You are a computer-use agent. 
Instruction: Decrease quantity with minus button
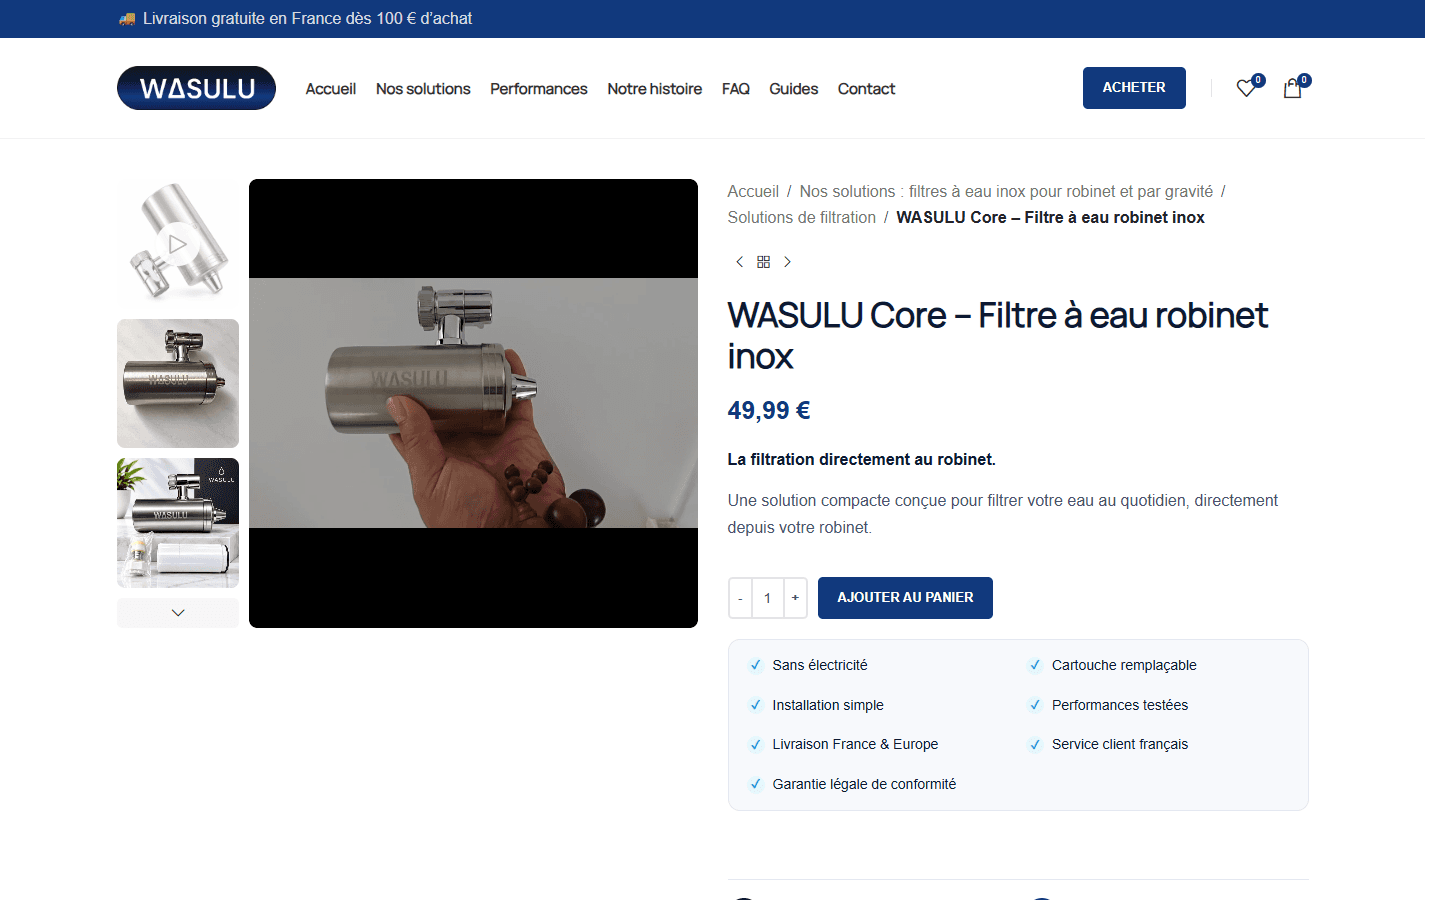coord(740,598)
